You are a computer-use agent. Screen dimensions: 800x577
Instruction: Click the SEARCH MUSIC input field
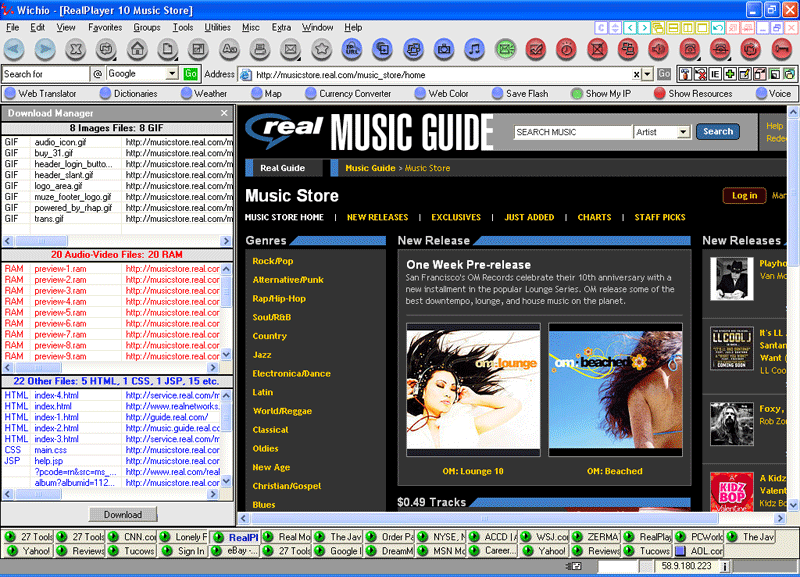pyautogui.click(x=573, y=132)
